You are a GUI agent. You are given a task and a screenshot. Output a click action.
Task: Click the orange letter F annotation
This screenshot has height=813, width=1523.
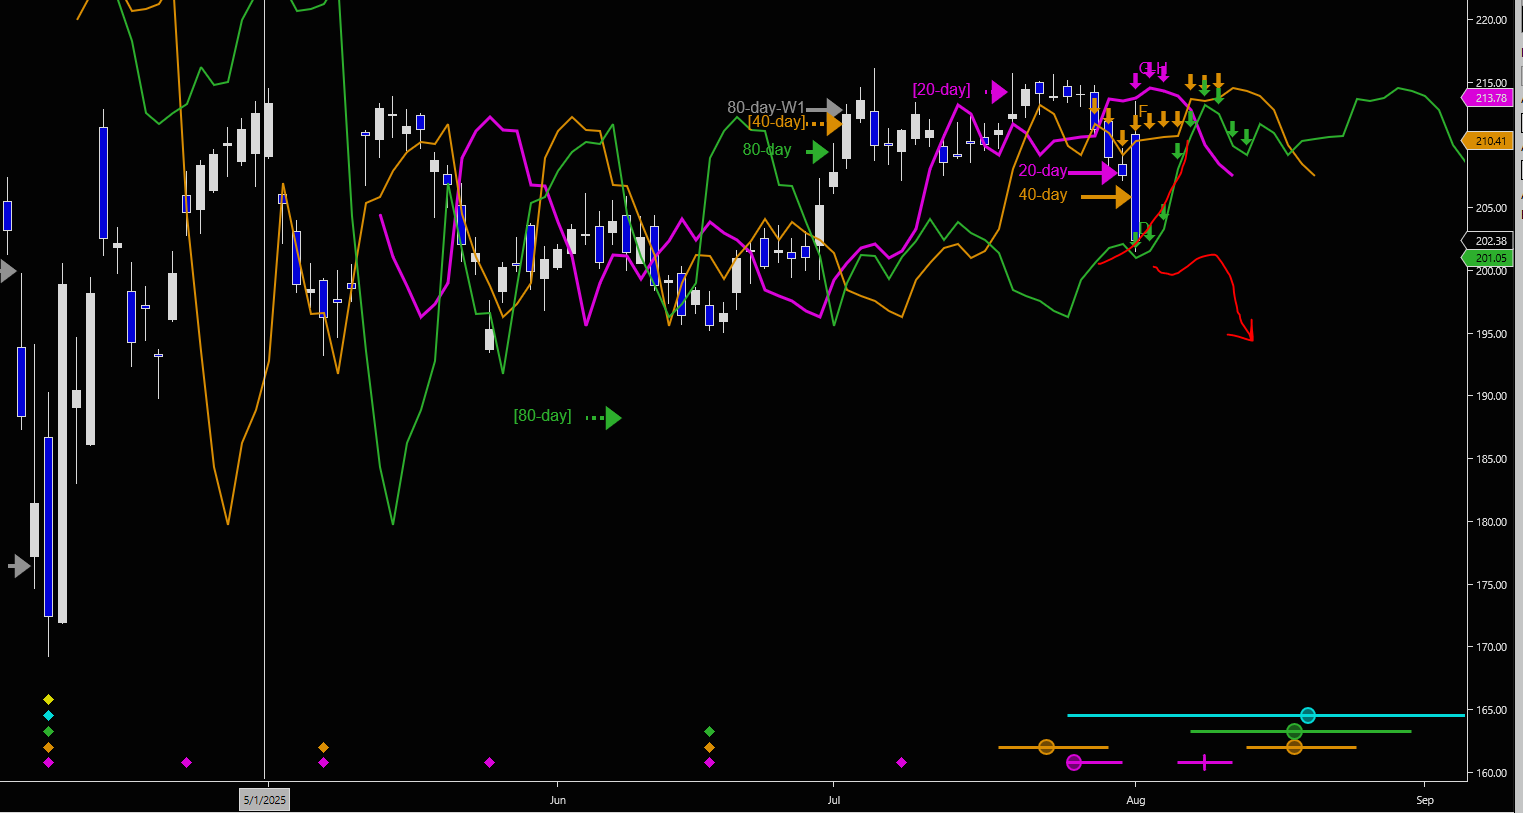coord(1144,111)
